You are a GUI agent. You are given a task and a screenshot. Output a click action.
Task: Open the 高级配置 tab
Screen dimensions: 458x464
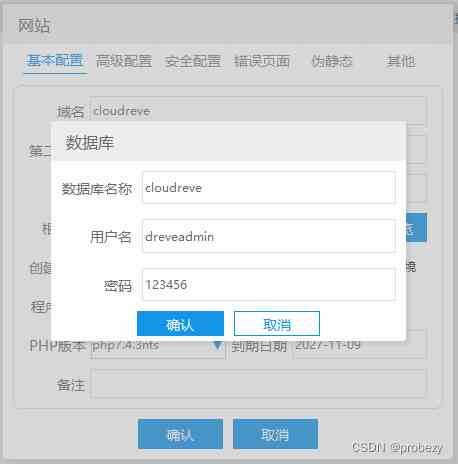click(x=124, y=61)
